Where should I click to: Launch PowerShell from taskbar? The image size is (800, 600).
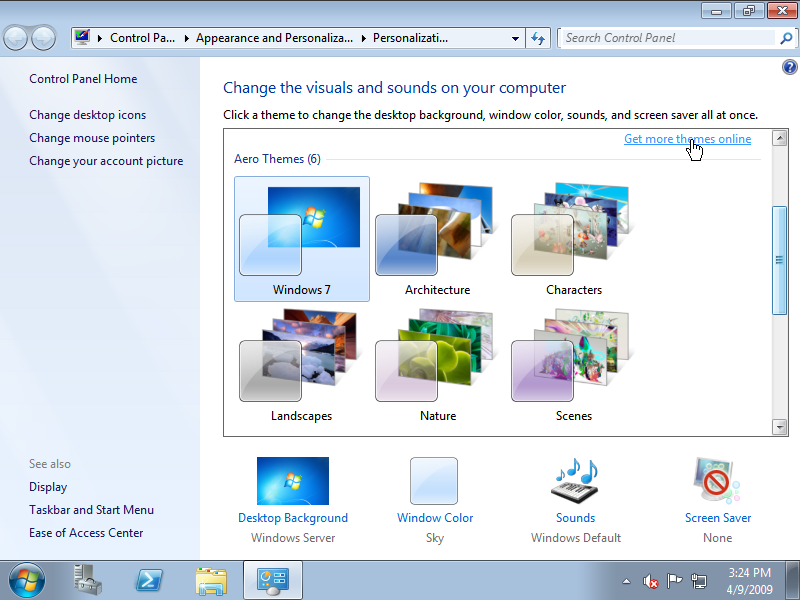[148, 580]
